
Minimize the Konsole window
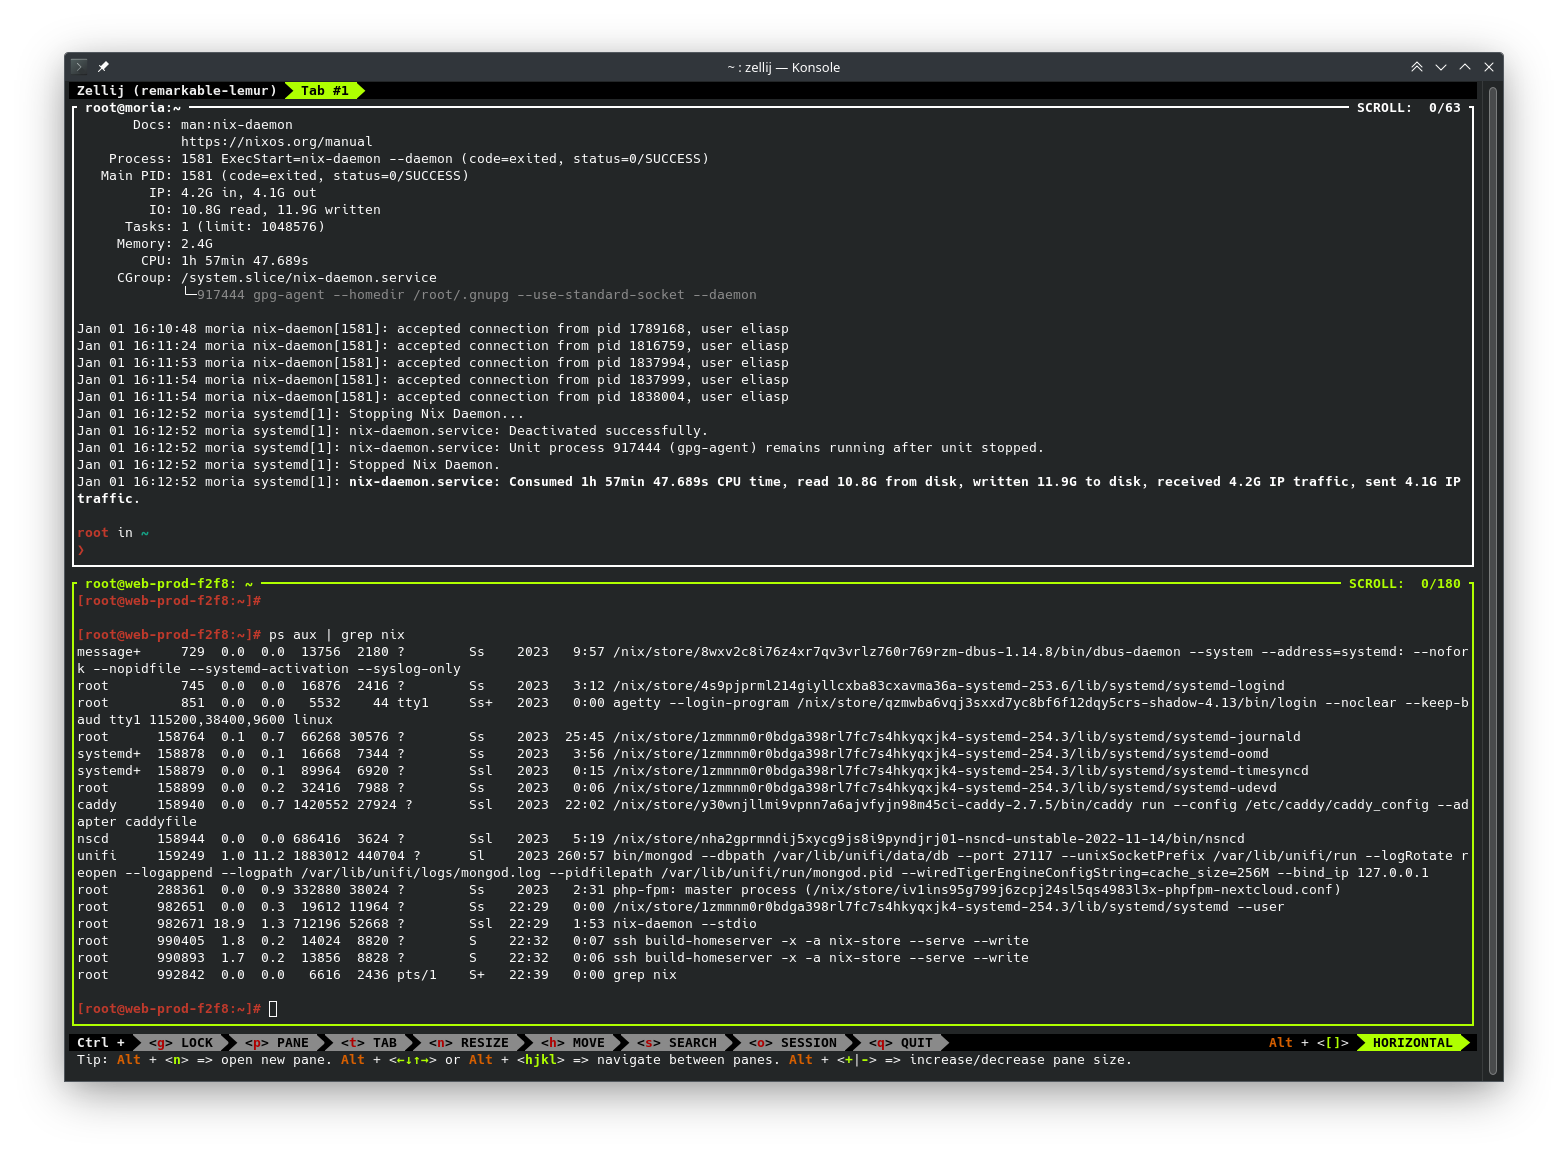[x=1441, y=67]
